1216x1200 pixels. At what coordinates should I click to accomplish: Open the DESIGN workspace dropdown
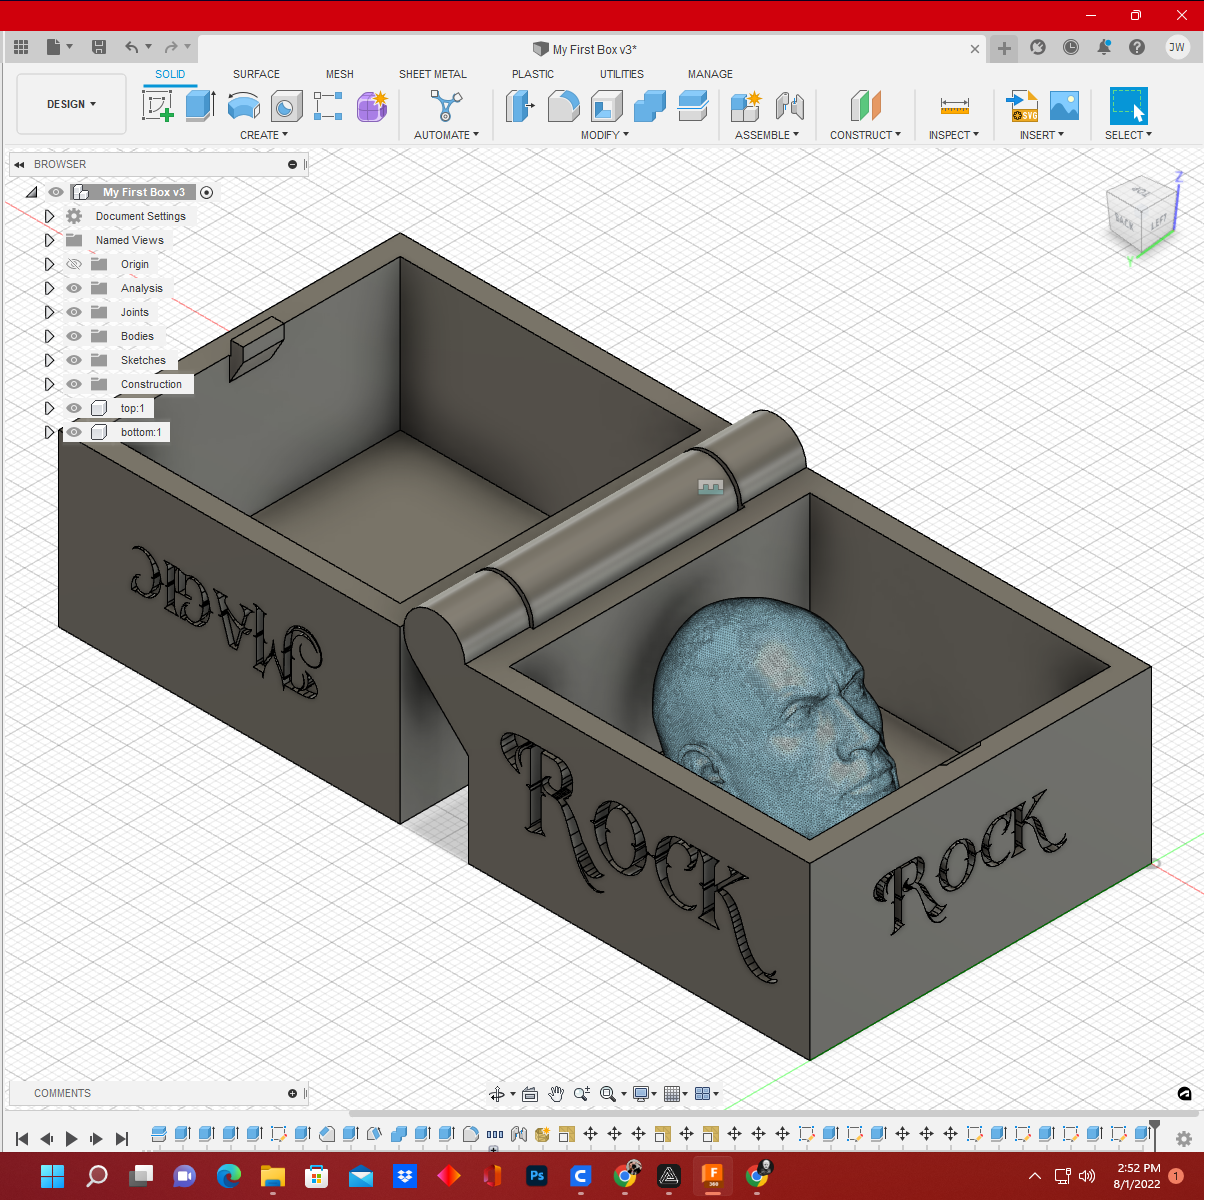tap(72, 104)
